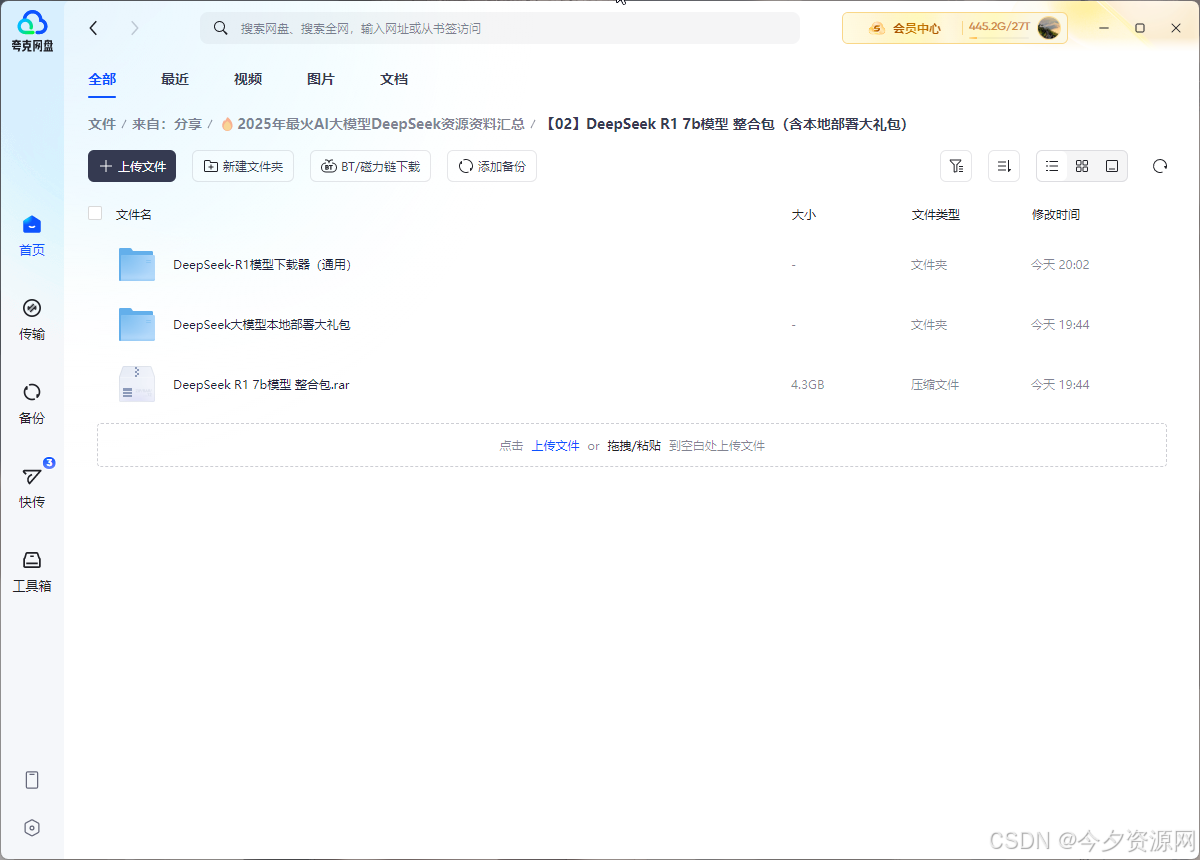
Task: Maximize the window
Action: point(1140,28)
